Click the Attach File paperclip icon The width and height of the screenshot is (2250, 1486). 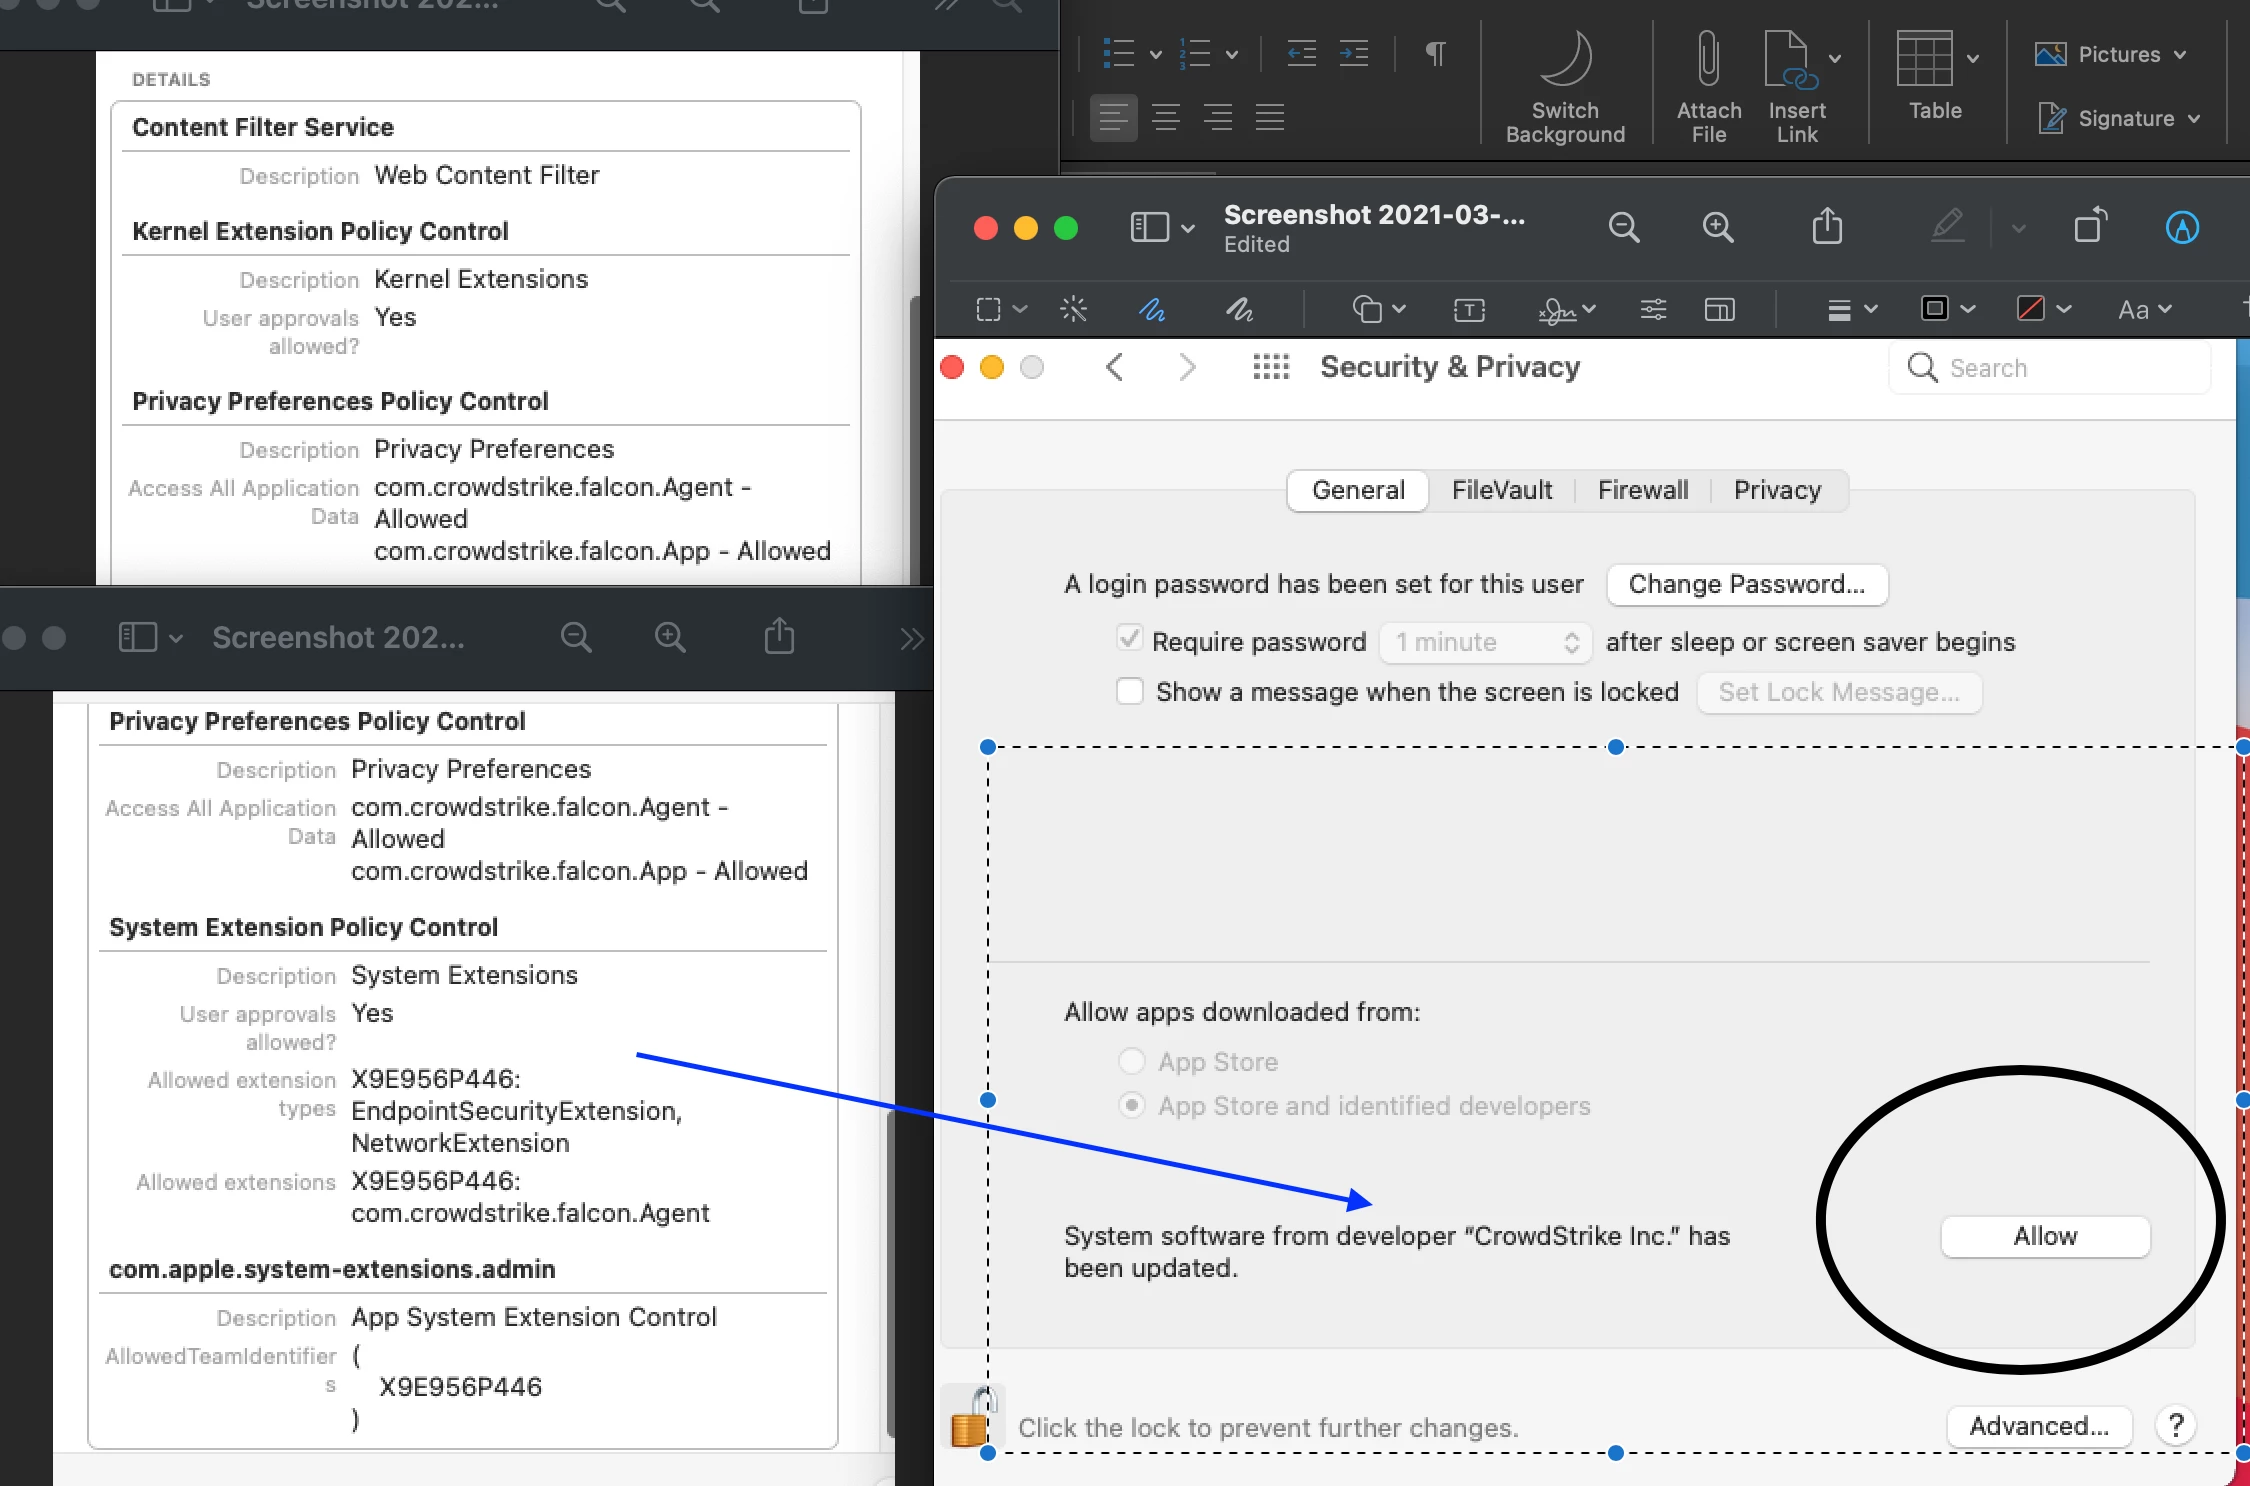click(x=1708, y=58)
